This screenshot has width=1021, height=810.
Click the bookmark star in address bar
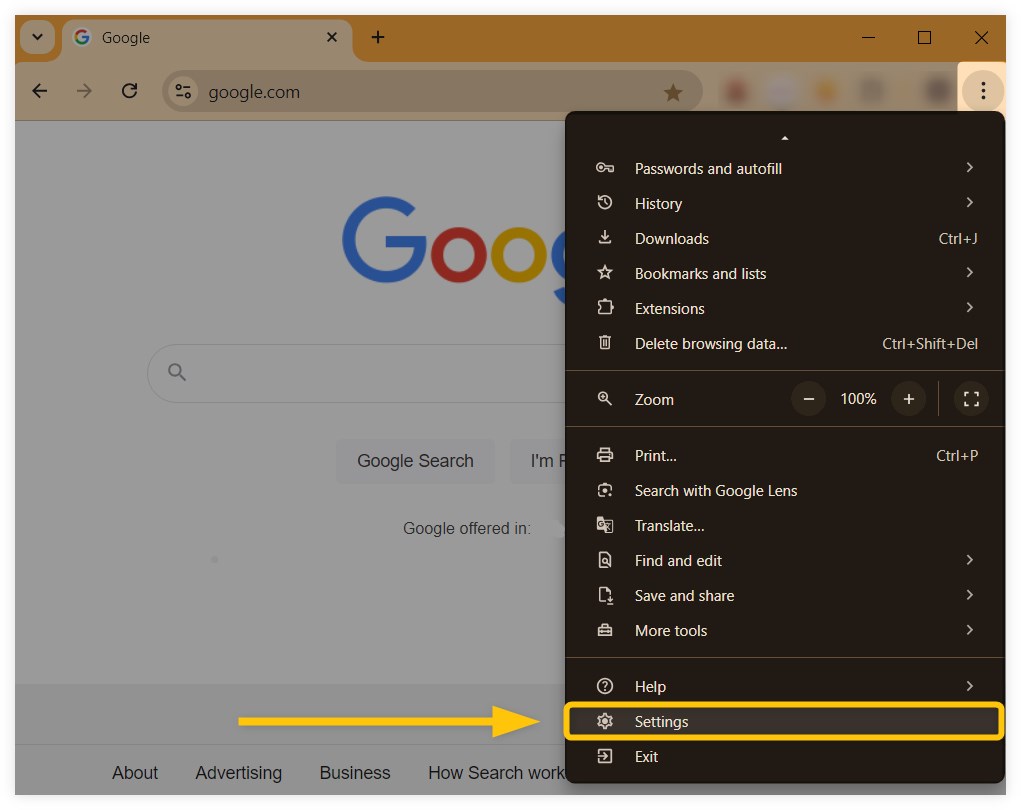pyautogui.click(x=673, y=92)
